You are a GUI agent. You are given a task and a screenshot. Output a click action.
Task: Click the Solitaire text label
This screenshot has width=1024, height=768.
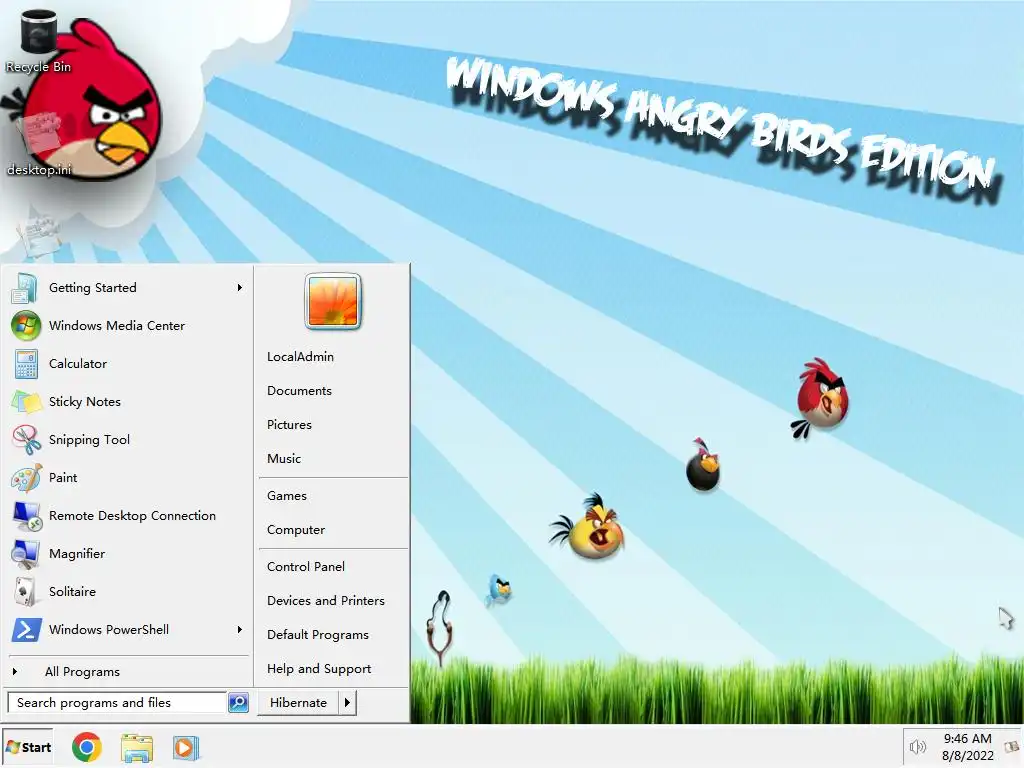[72, 592]
